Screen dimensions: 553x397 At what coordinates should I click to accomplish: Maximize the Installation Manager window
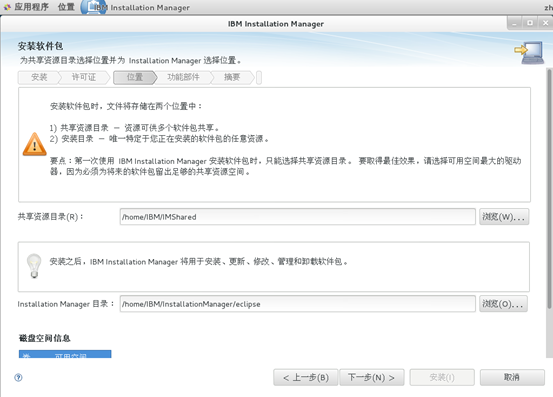coord(530,23)
